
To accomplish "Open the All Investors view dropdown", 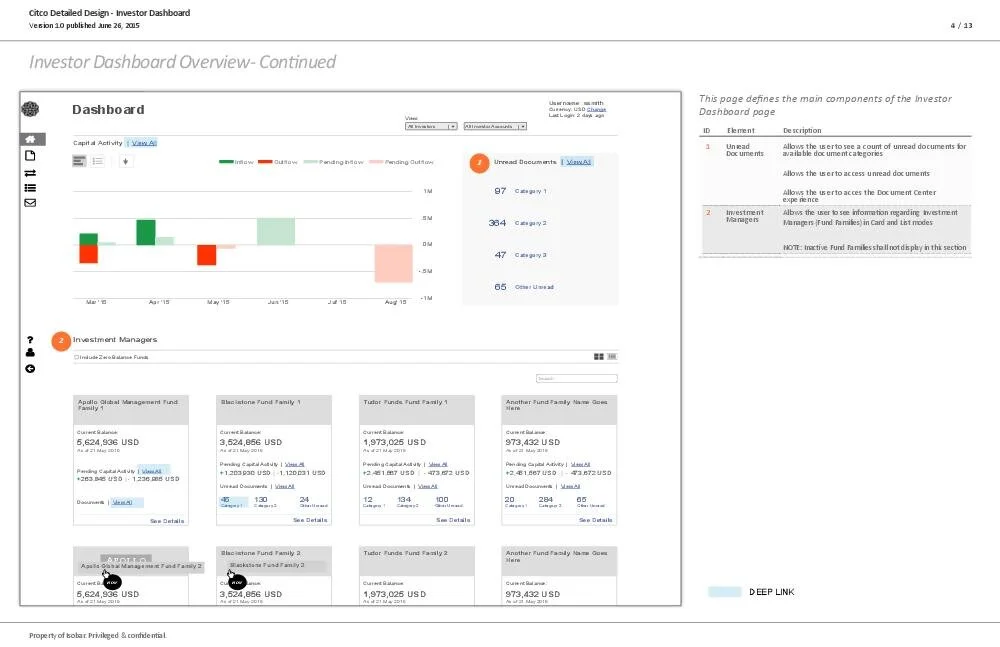I will 432,126.
